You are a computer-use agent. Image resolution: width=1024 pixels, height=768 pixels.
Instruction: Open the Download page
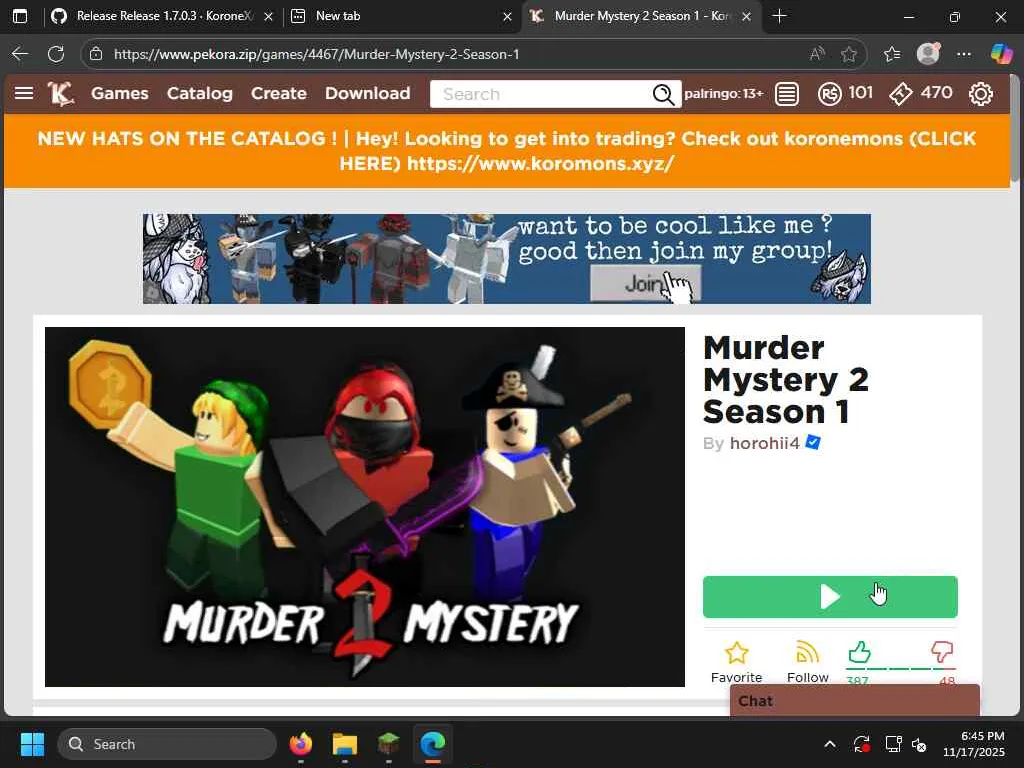pyautogui.click(x=368, y=93)
